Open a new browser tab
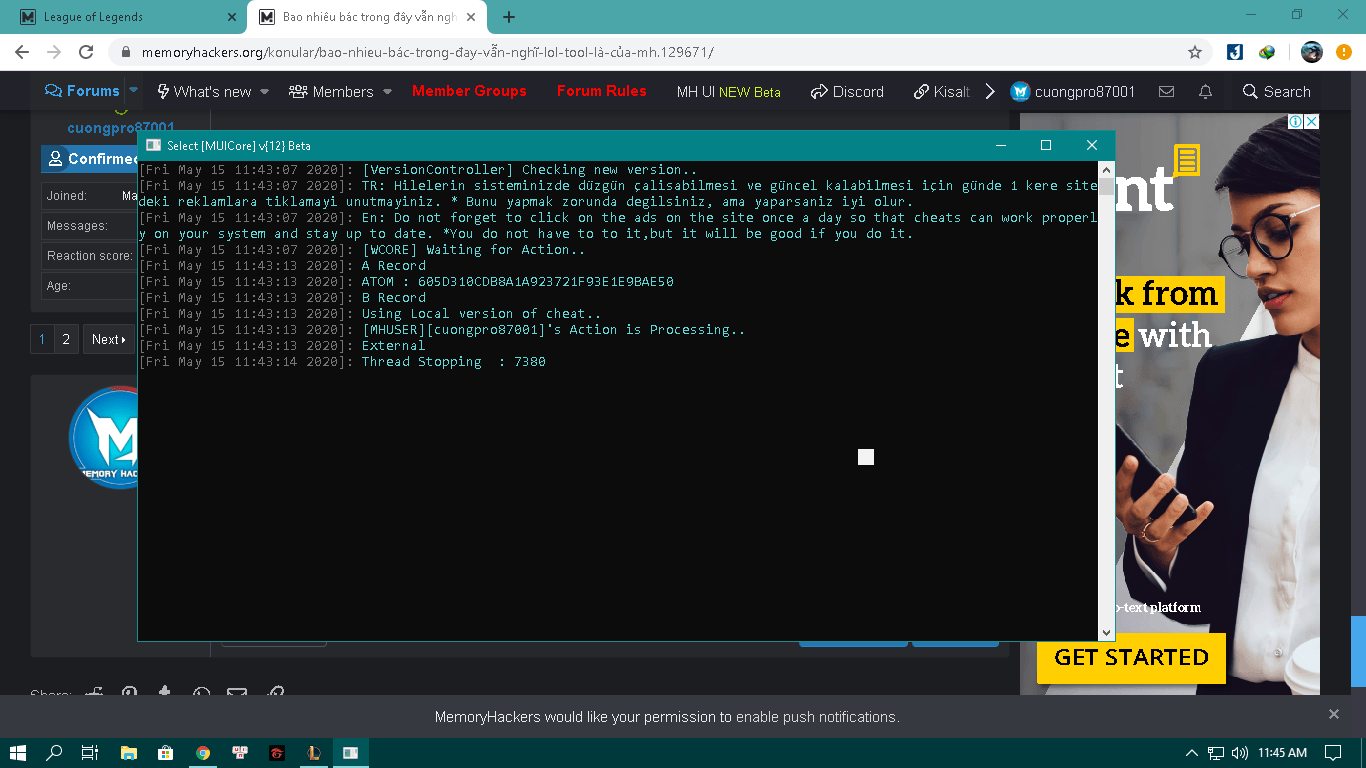The width and height of the screenshot is (1366, 768). [509, 17]
